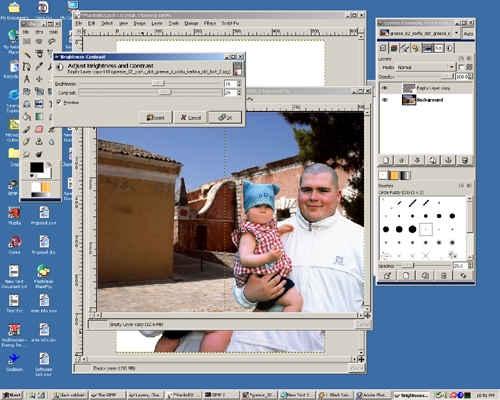Viewport: 500px width, 400px height.
Task: Open Filters menu in main image window
Action: pyautogui.click(x=210, y=23)
